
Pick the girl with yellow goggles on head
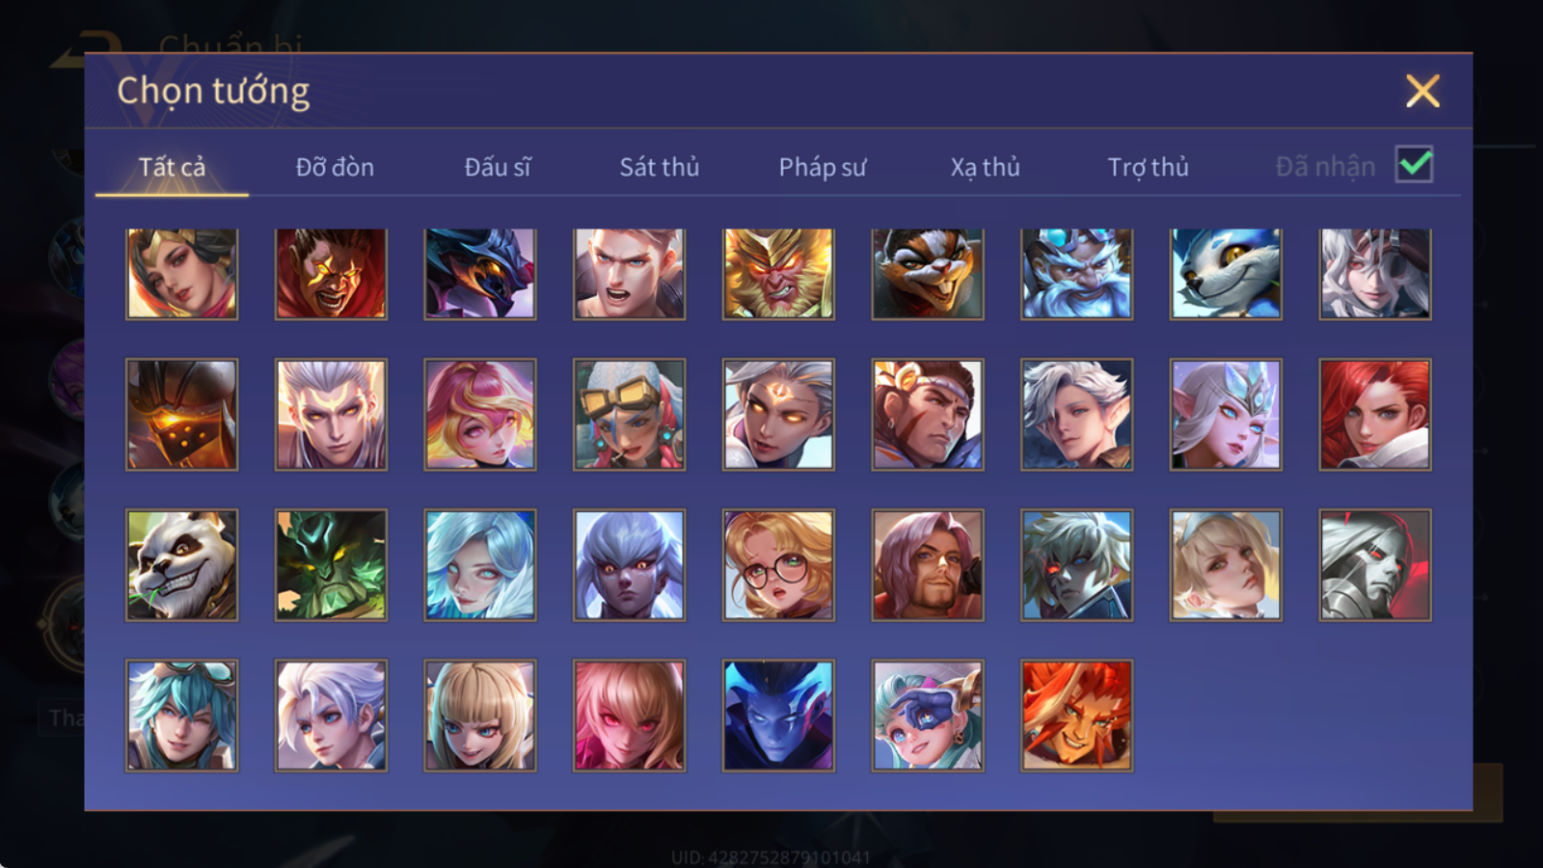point(629,414)
